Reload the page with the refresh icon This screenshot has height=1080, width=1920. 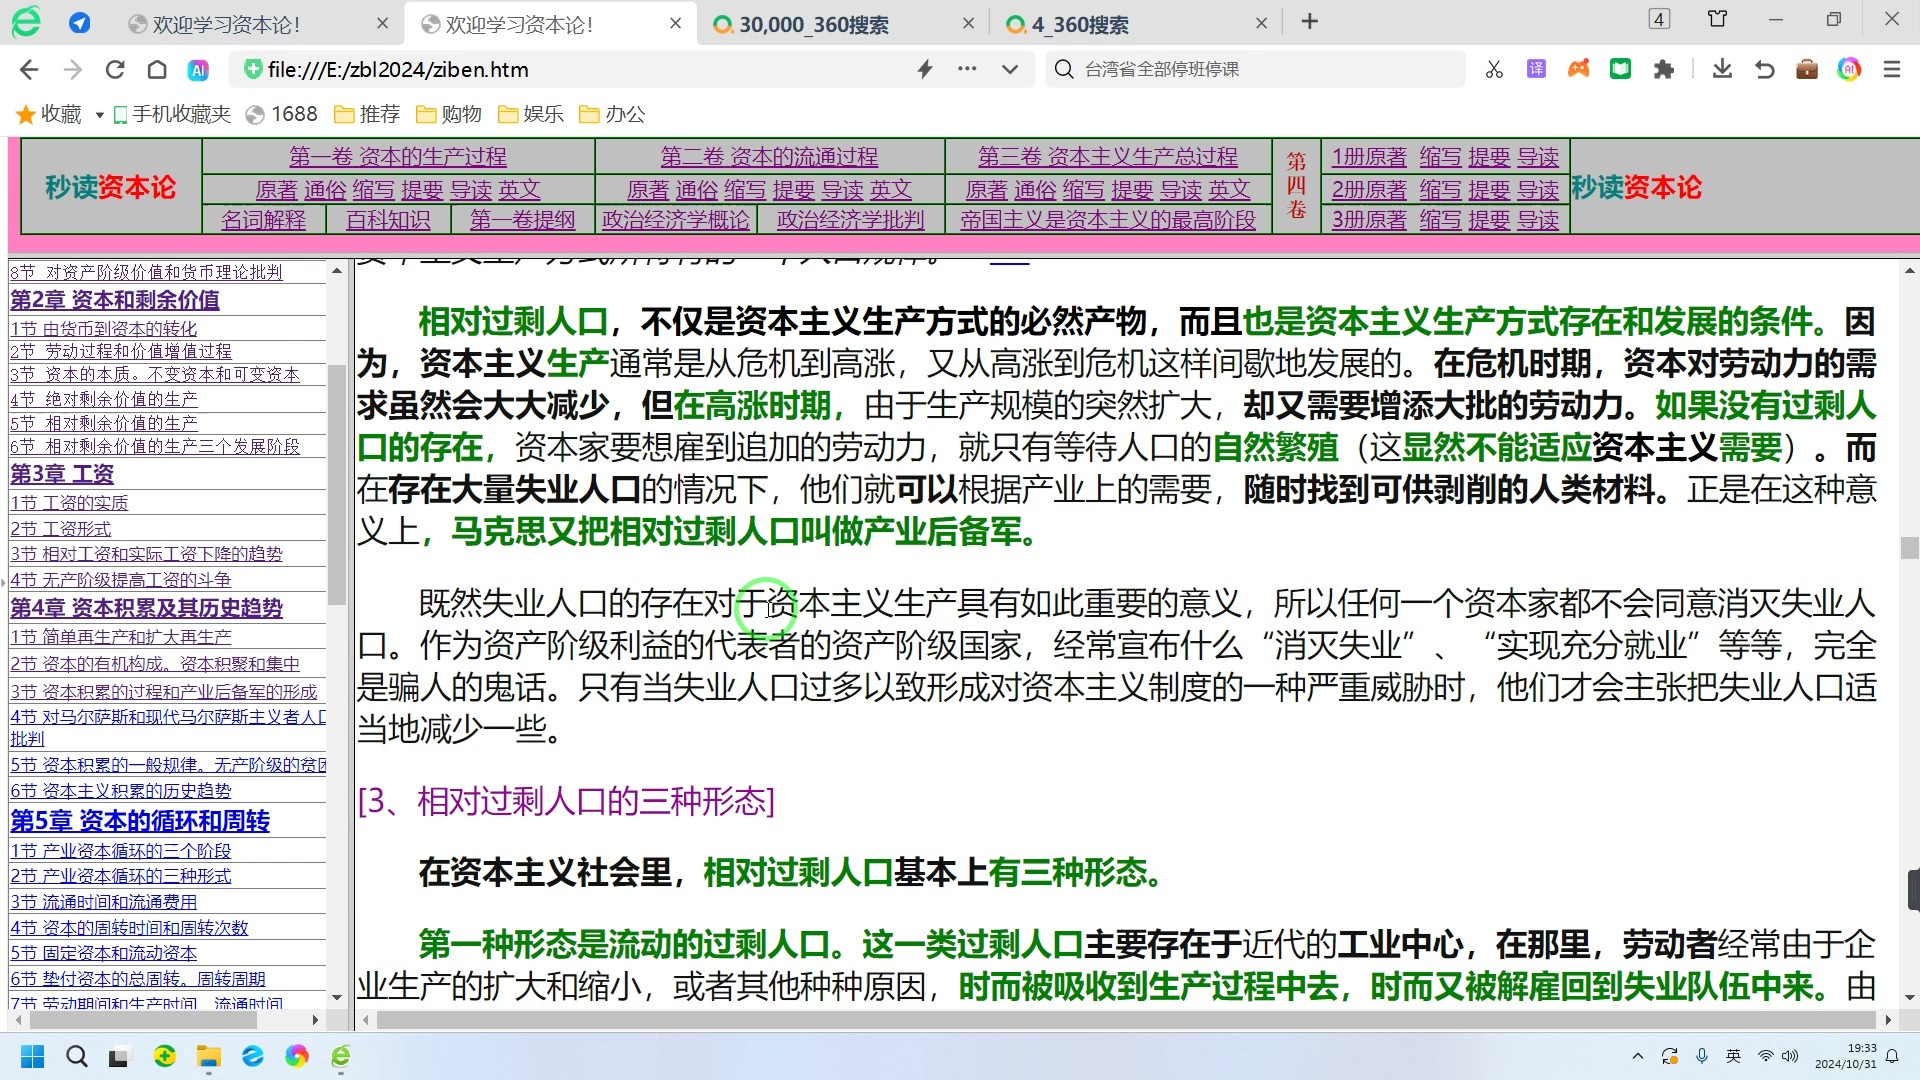point(115,69)
